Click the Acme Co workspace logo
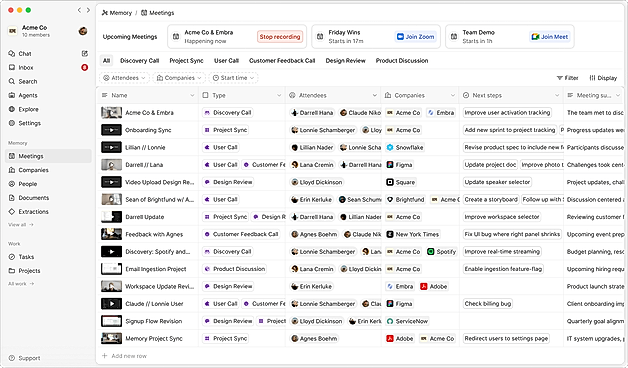 [x=13, y=31]
